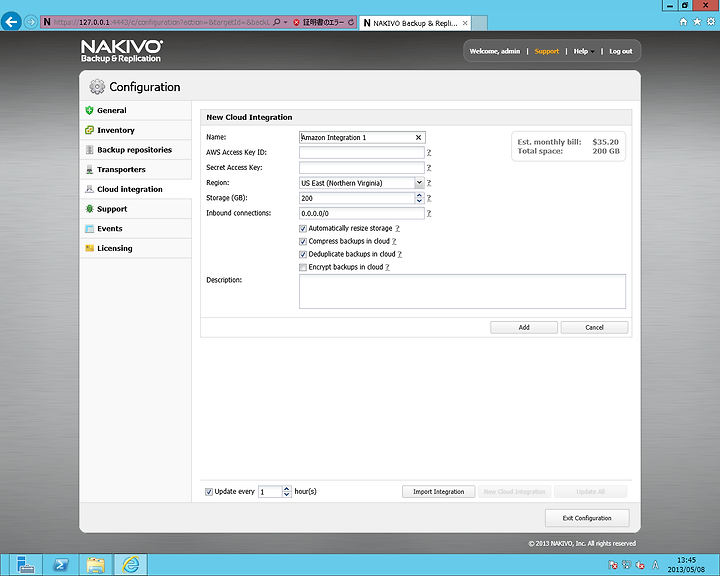The image size is (720, 576).
Task: Focus the Description text area
Action: coord(462,292)
